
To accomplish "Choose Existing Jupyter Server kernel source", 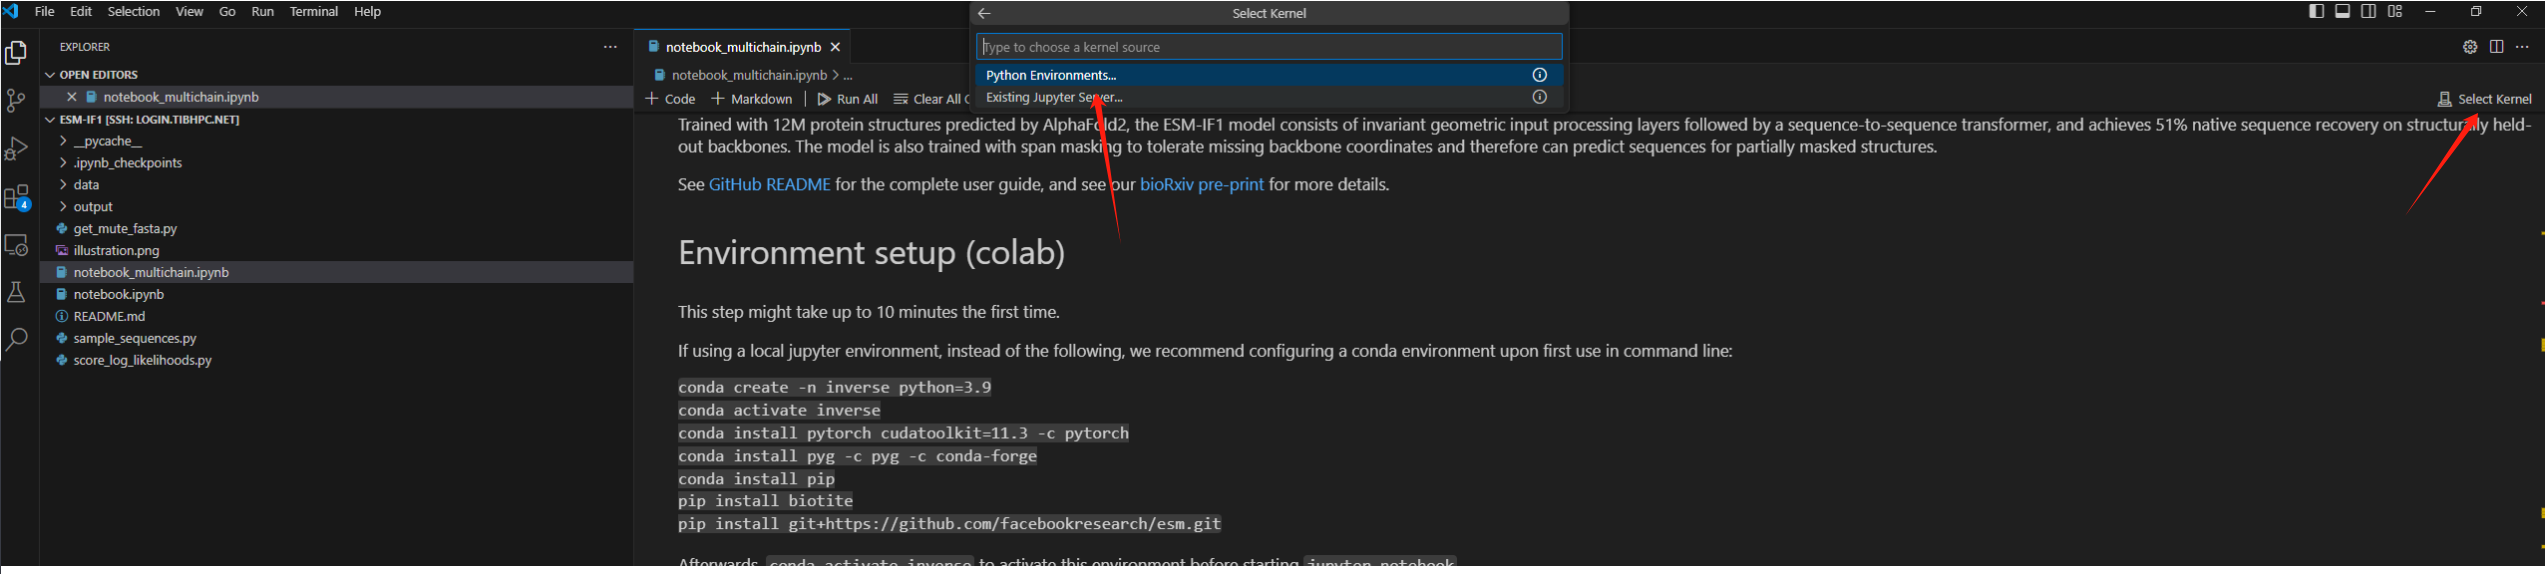I will click(x=1268, y=97).
